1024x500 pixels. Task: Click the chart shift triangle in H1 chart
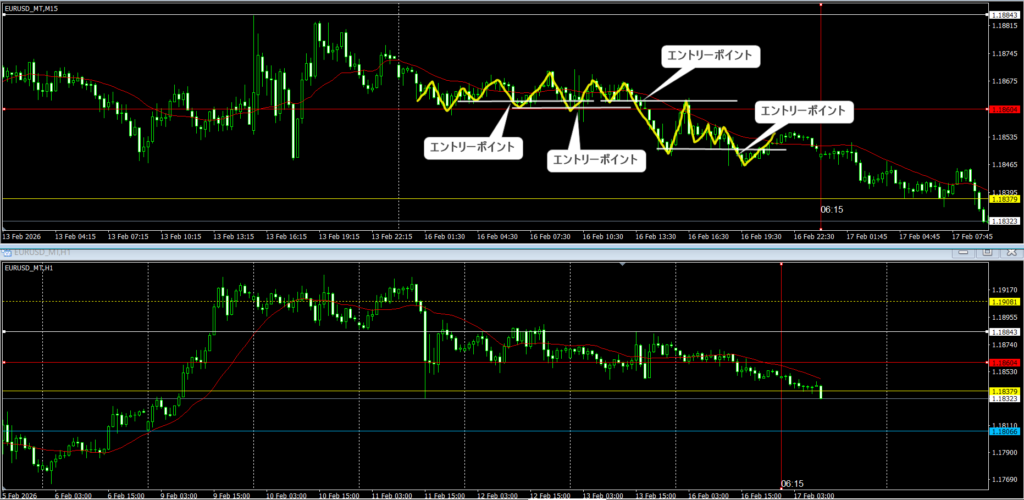(x=623, y=264)
